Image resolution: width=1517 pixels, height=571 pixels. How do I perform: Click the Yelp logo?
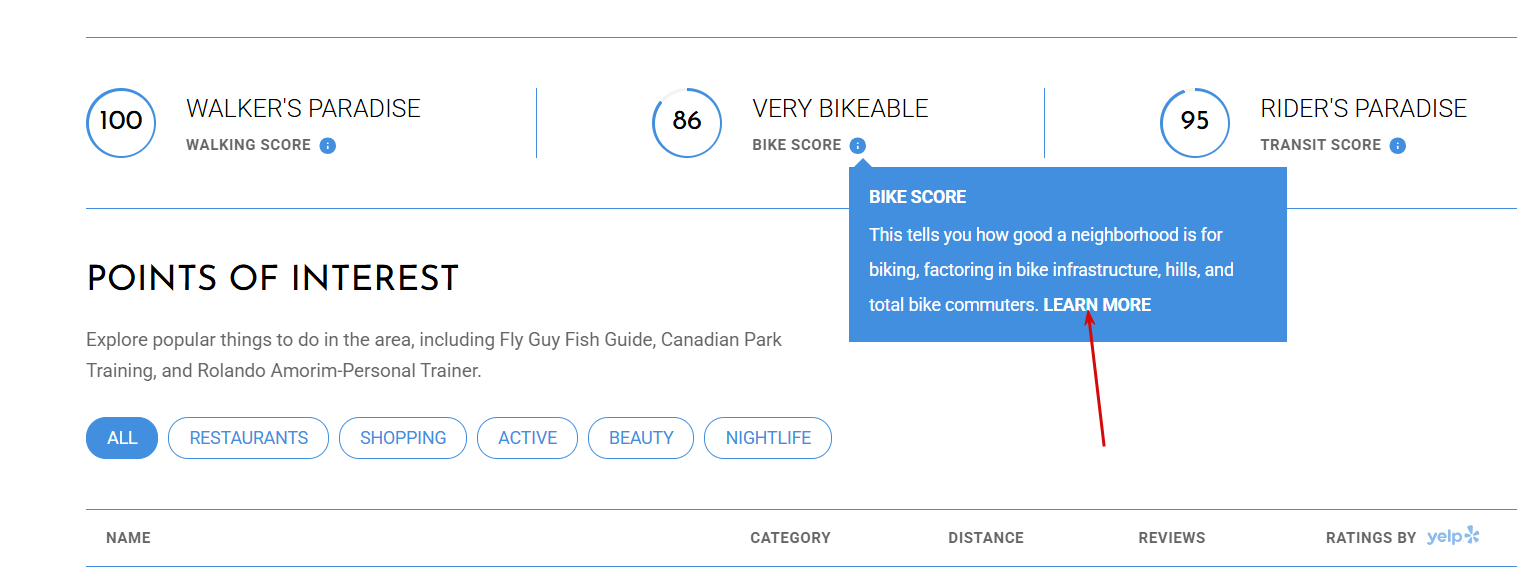(x=1453, y=537)
